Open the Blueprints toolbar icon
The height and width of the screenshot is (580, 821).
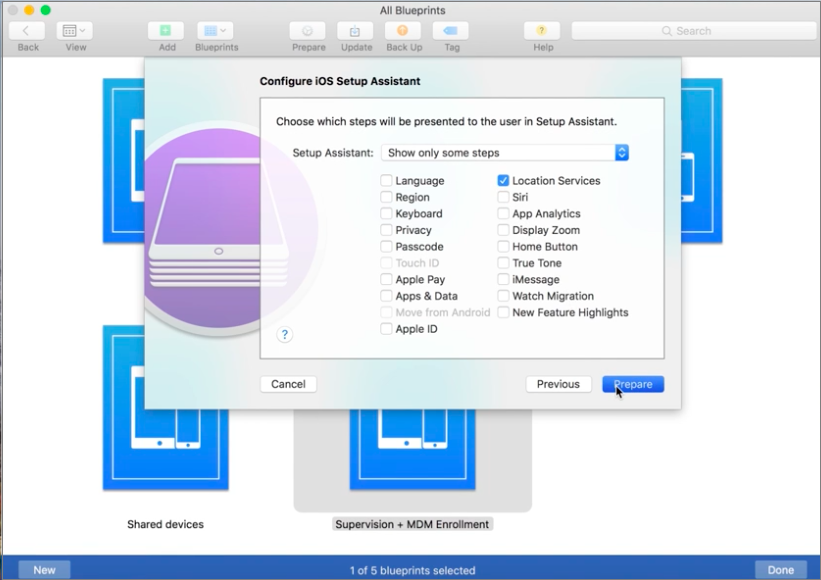(216, 31)
